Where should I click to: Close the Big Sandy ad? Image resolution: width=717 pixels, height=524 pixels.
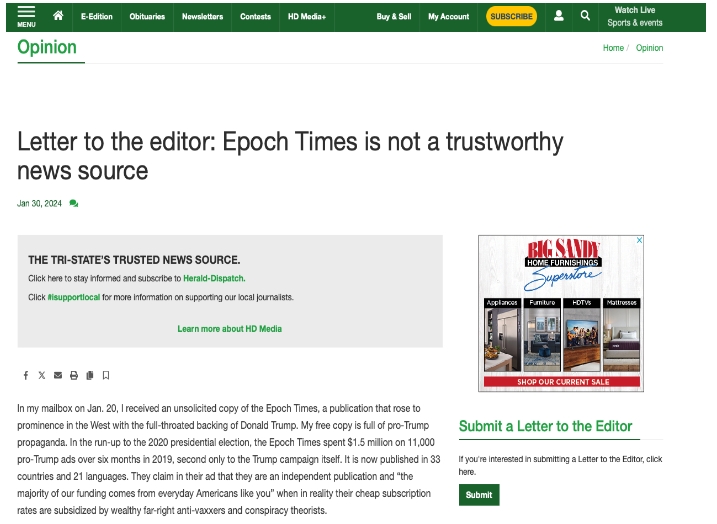(639, 240)
